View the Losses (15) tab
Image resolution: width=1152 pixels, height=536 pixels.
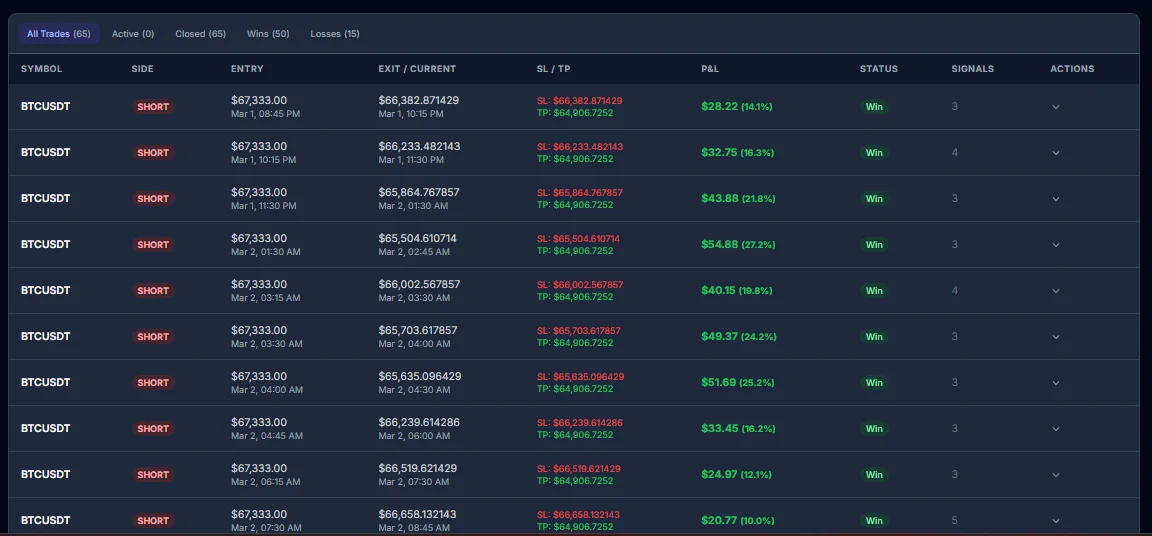click(x=335, y=34)
